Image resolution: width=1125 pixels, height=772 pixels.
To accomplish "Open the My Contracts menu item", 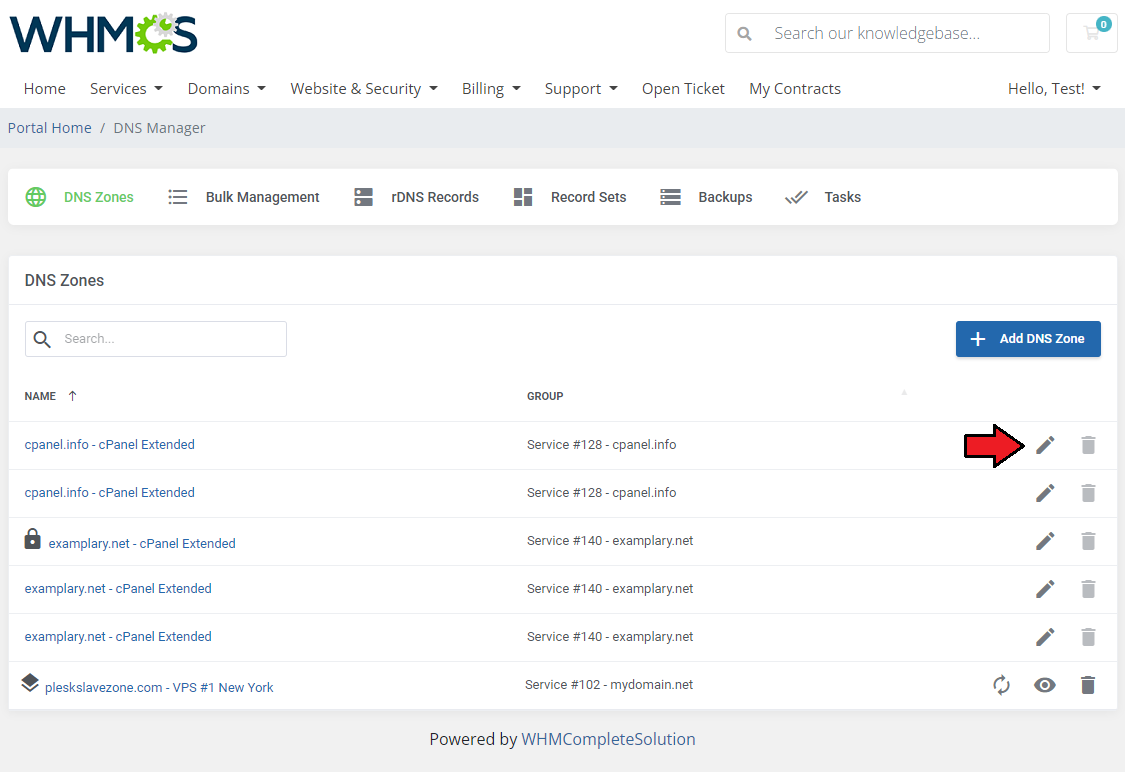I will click(x=795, y=88).
